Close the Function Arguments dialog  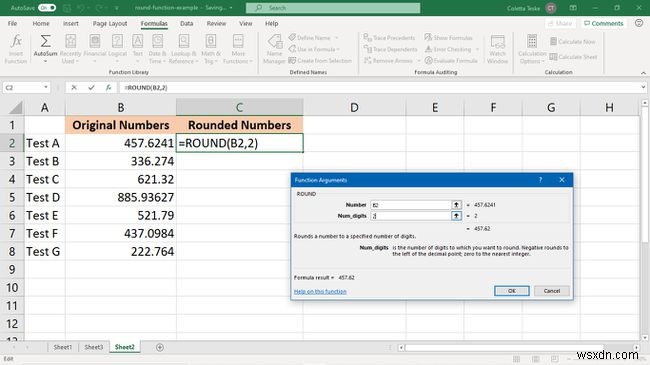tap(562, 180)
